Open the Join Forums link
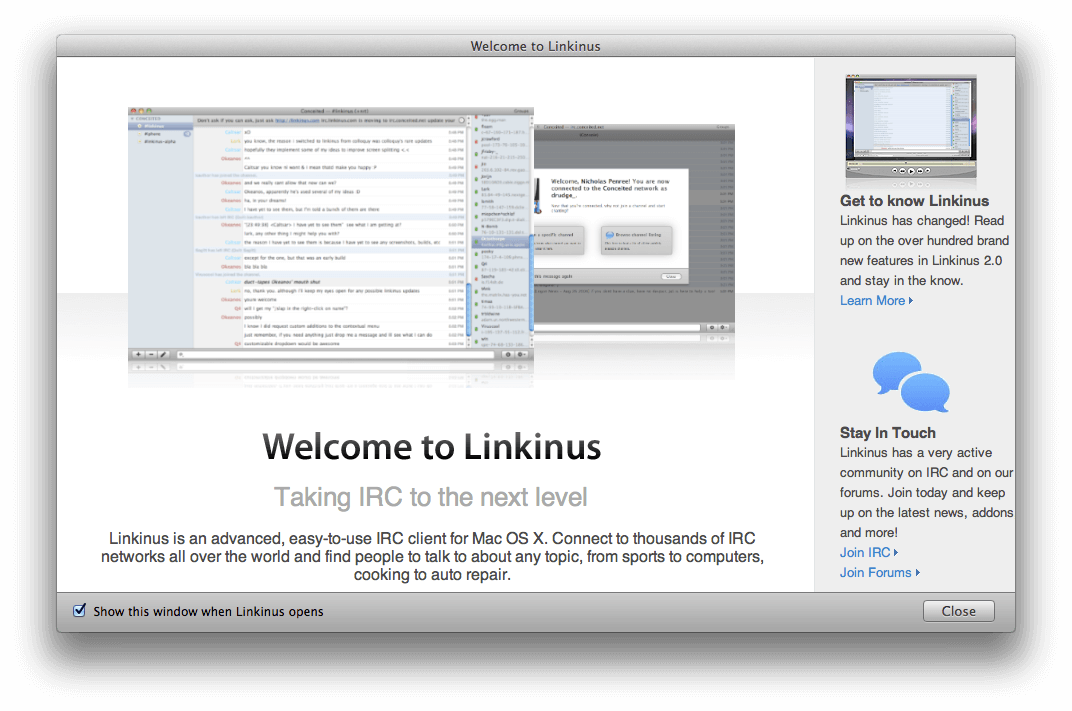This screenshot has width=1072, height=711. point(875,573)
